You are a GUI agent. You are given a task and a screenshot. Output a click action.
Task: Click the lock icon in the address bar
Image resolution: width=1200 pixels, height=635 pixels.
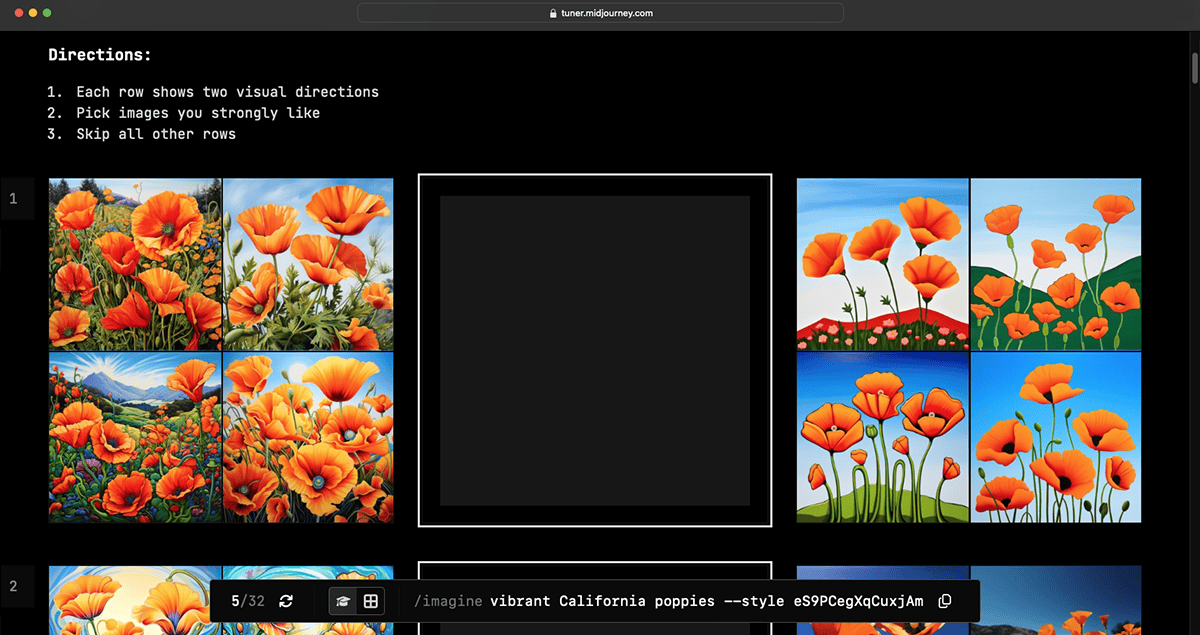[x=552, y=13]
